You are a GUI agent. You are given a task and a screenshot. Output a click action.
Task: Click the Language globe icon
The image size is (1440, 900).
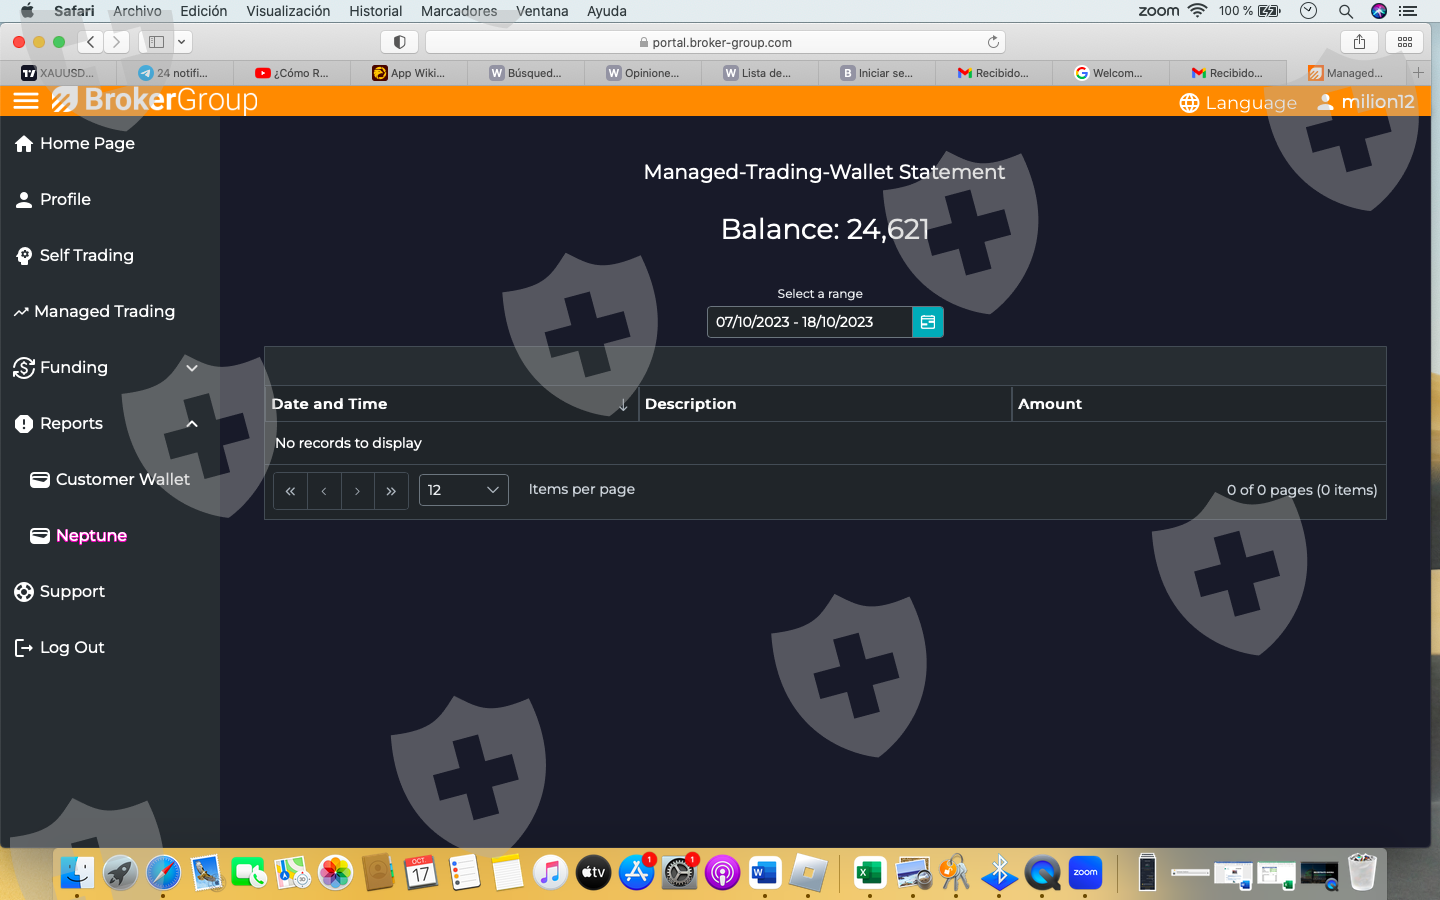coord(1189,103)
